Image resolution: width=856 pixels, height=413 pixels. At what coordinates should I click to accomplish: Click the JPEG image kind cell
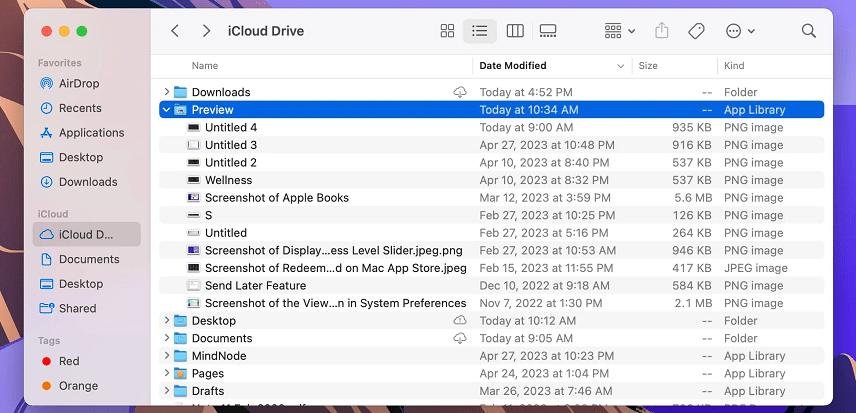click(756, 268)
